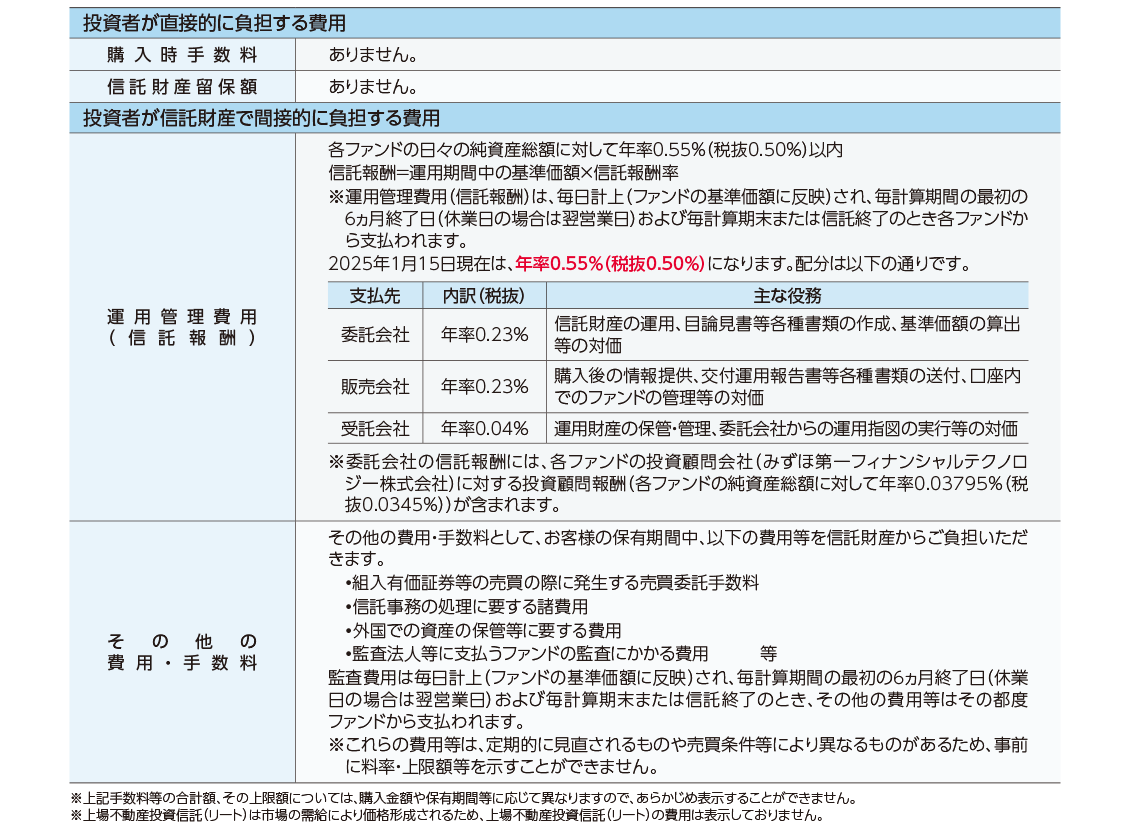Screen dimensions: 1130x836
Task: Click the red 年率0.55%(税抜0.50%) text
Action: click(610, 264)
